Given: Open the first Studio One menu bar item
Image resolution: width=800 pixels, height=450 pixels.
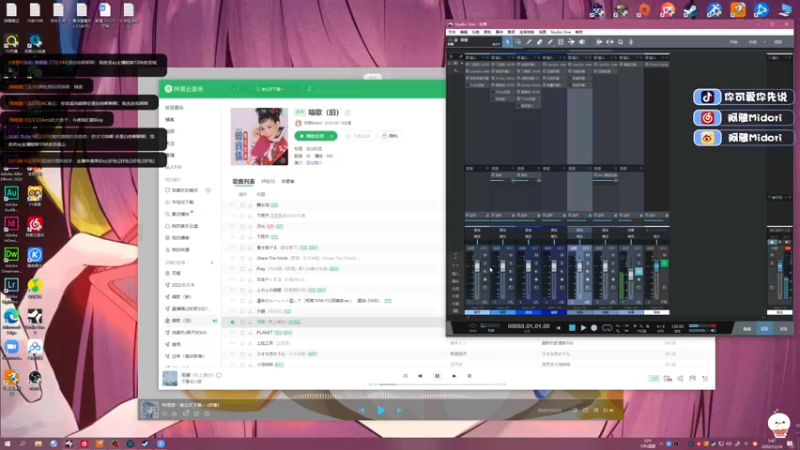Looking at the screenshot, I should [x=452, y=32].
